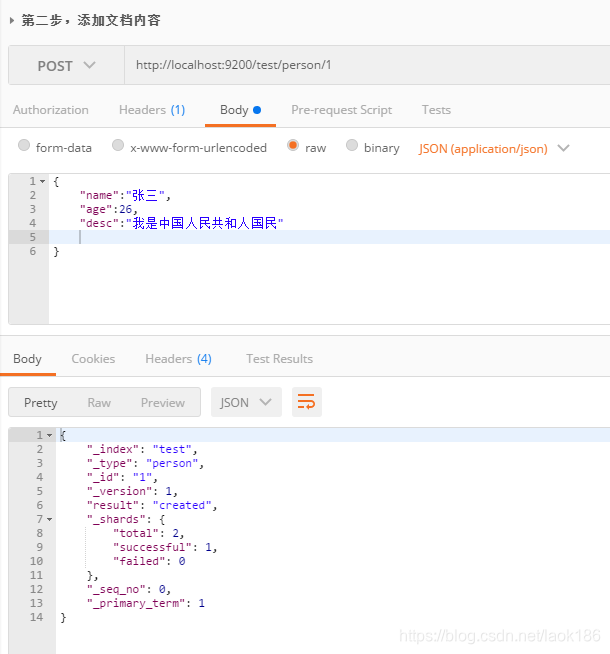The image size is (610, 654).
Task: Choose x-www-form-urlencoded body type
Action: [x=118, y=145]
